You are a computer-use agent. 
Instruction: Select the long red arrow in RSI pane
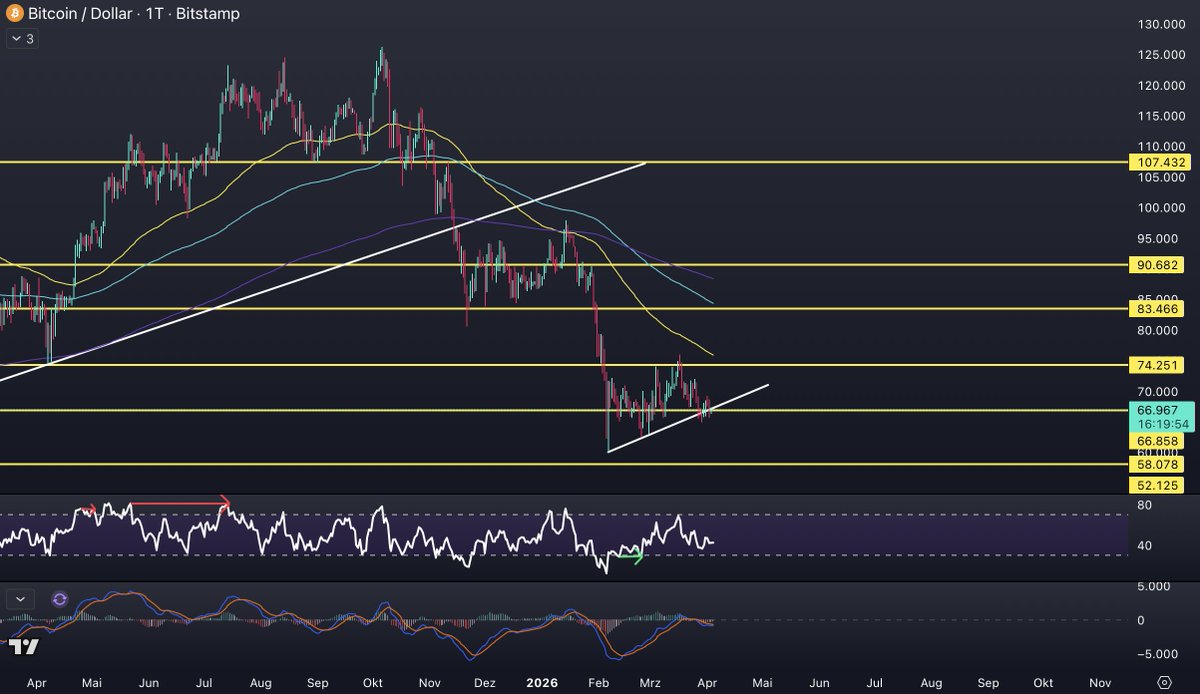(x=180, y=503)
